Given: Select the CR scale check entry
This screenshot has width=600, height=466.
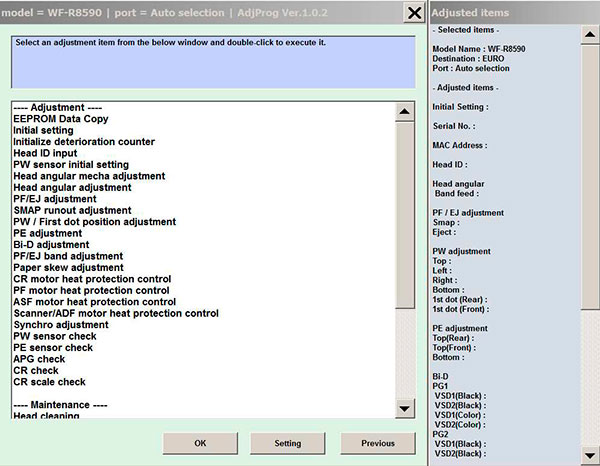Looking at the screenshot, I should 49,382.
